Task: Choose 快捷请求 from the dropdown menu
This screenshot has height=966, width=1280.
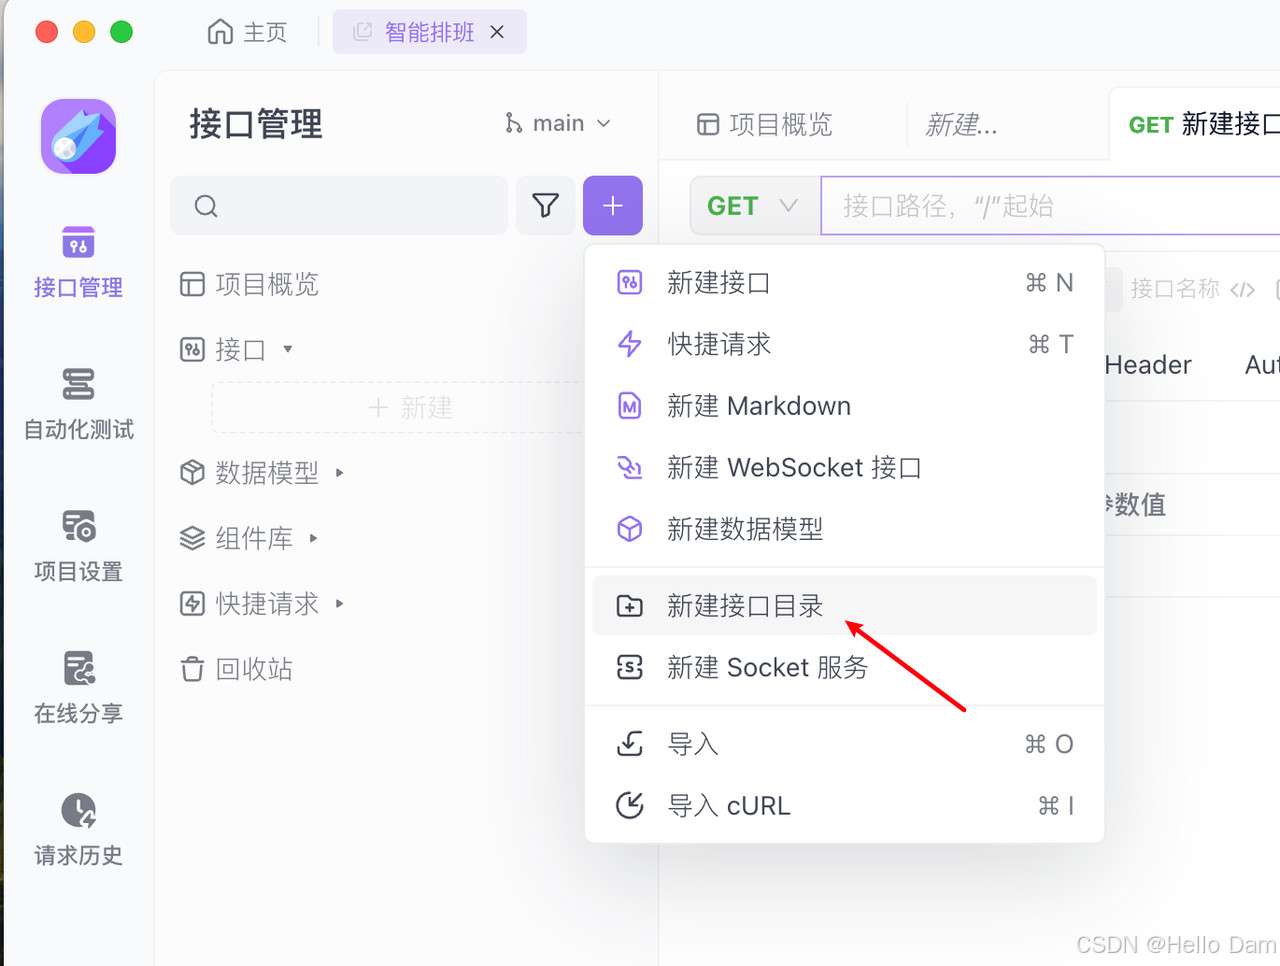Action: point(844,344)
